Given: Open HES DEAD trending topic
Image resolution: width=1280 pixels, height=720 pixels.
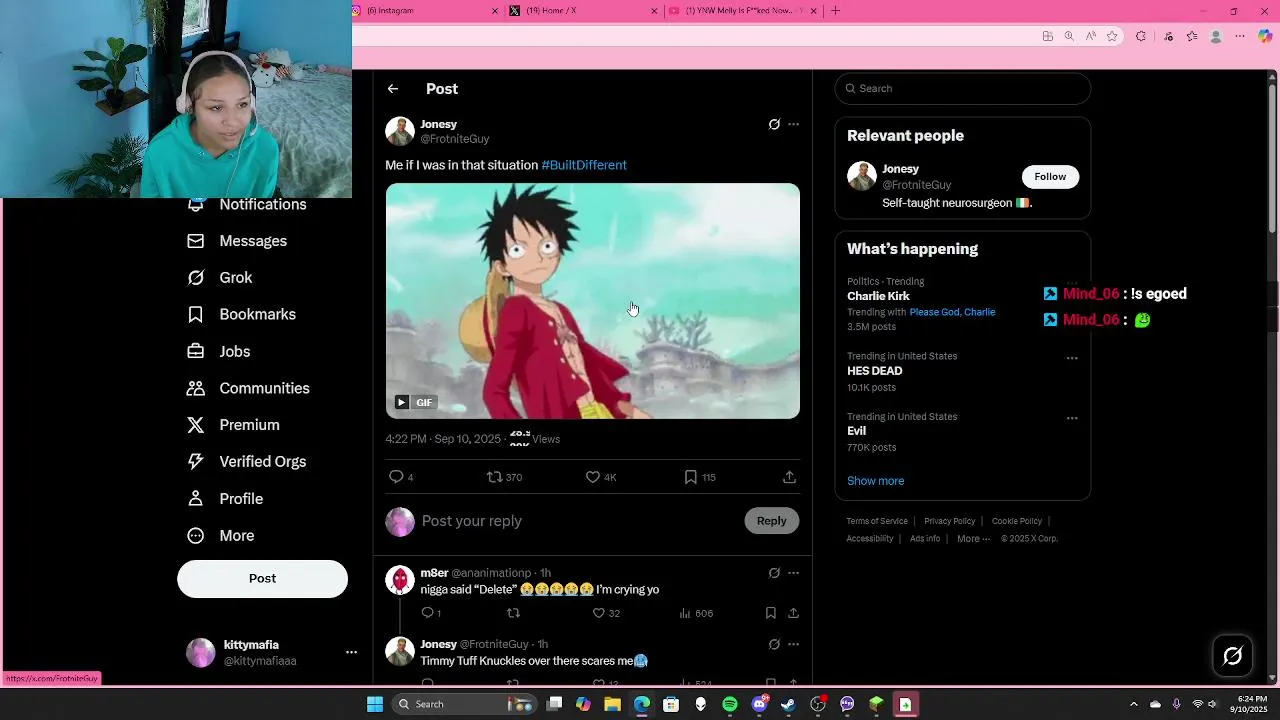Looking at the screenshot, I should click(874, 371).
